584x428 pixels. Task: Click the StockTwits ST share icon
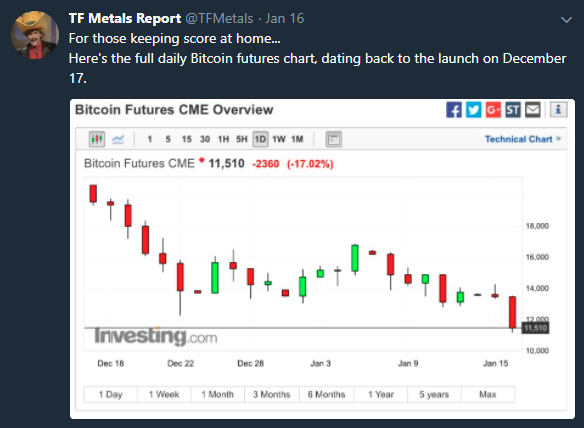pos(513,110)
